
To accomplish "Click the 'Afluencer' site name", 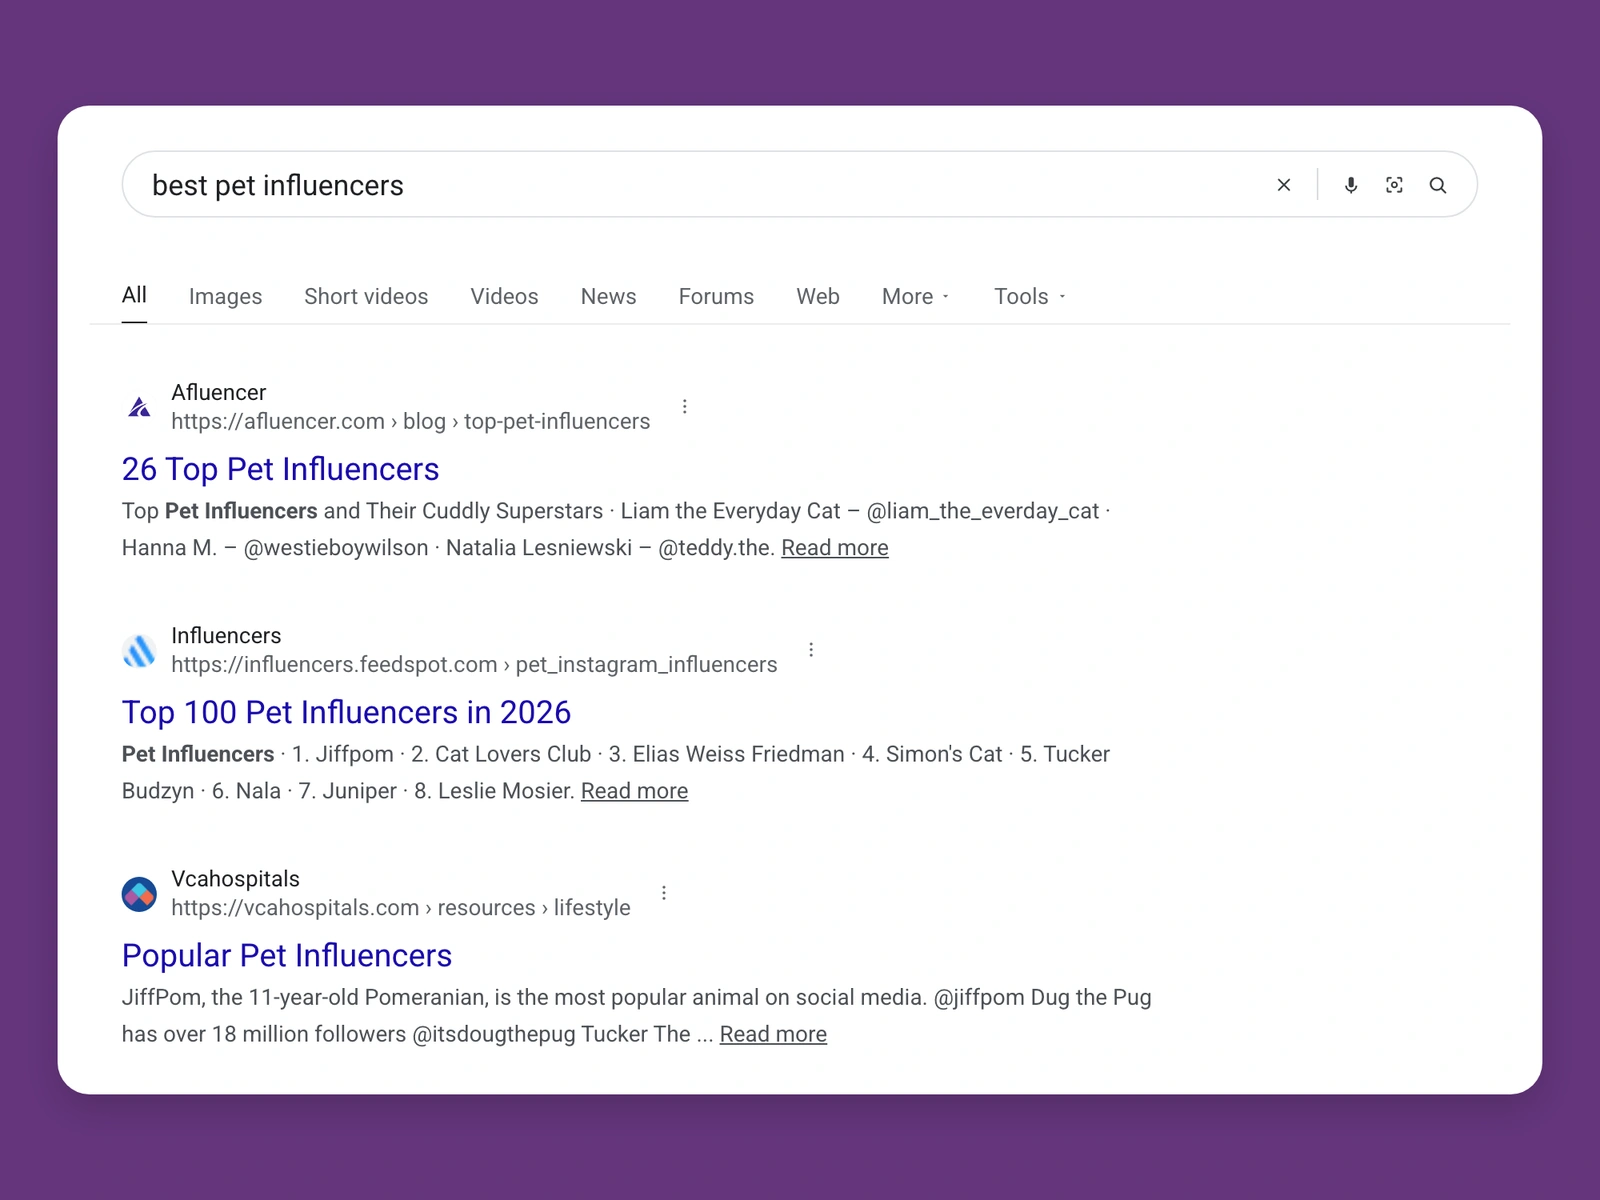I will click(x=218, y=392).
